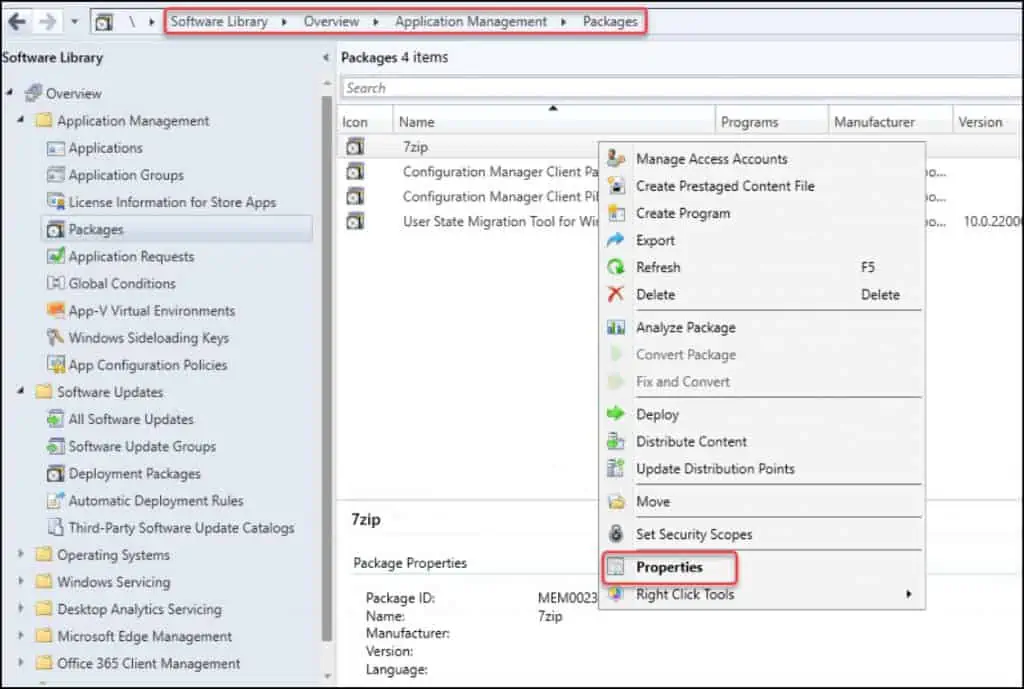
Task: Click Application Management in breadcrumb path
Action: [471, 22]
